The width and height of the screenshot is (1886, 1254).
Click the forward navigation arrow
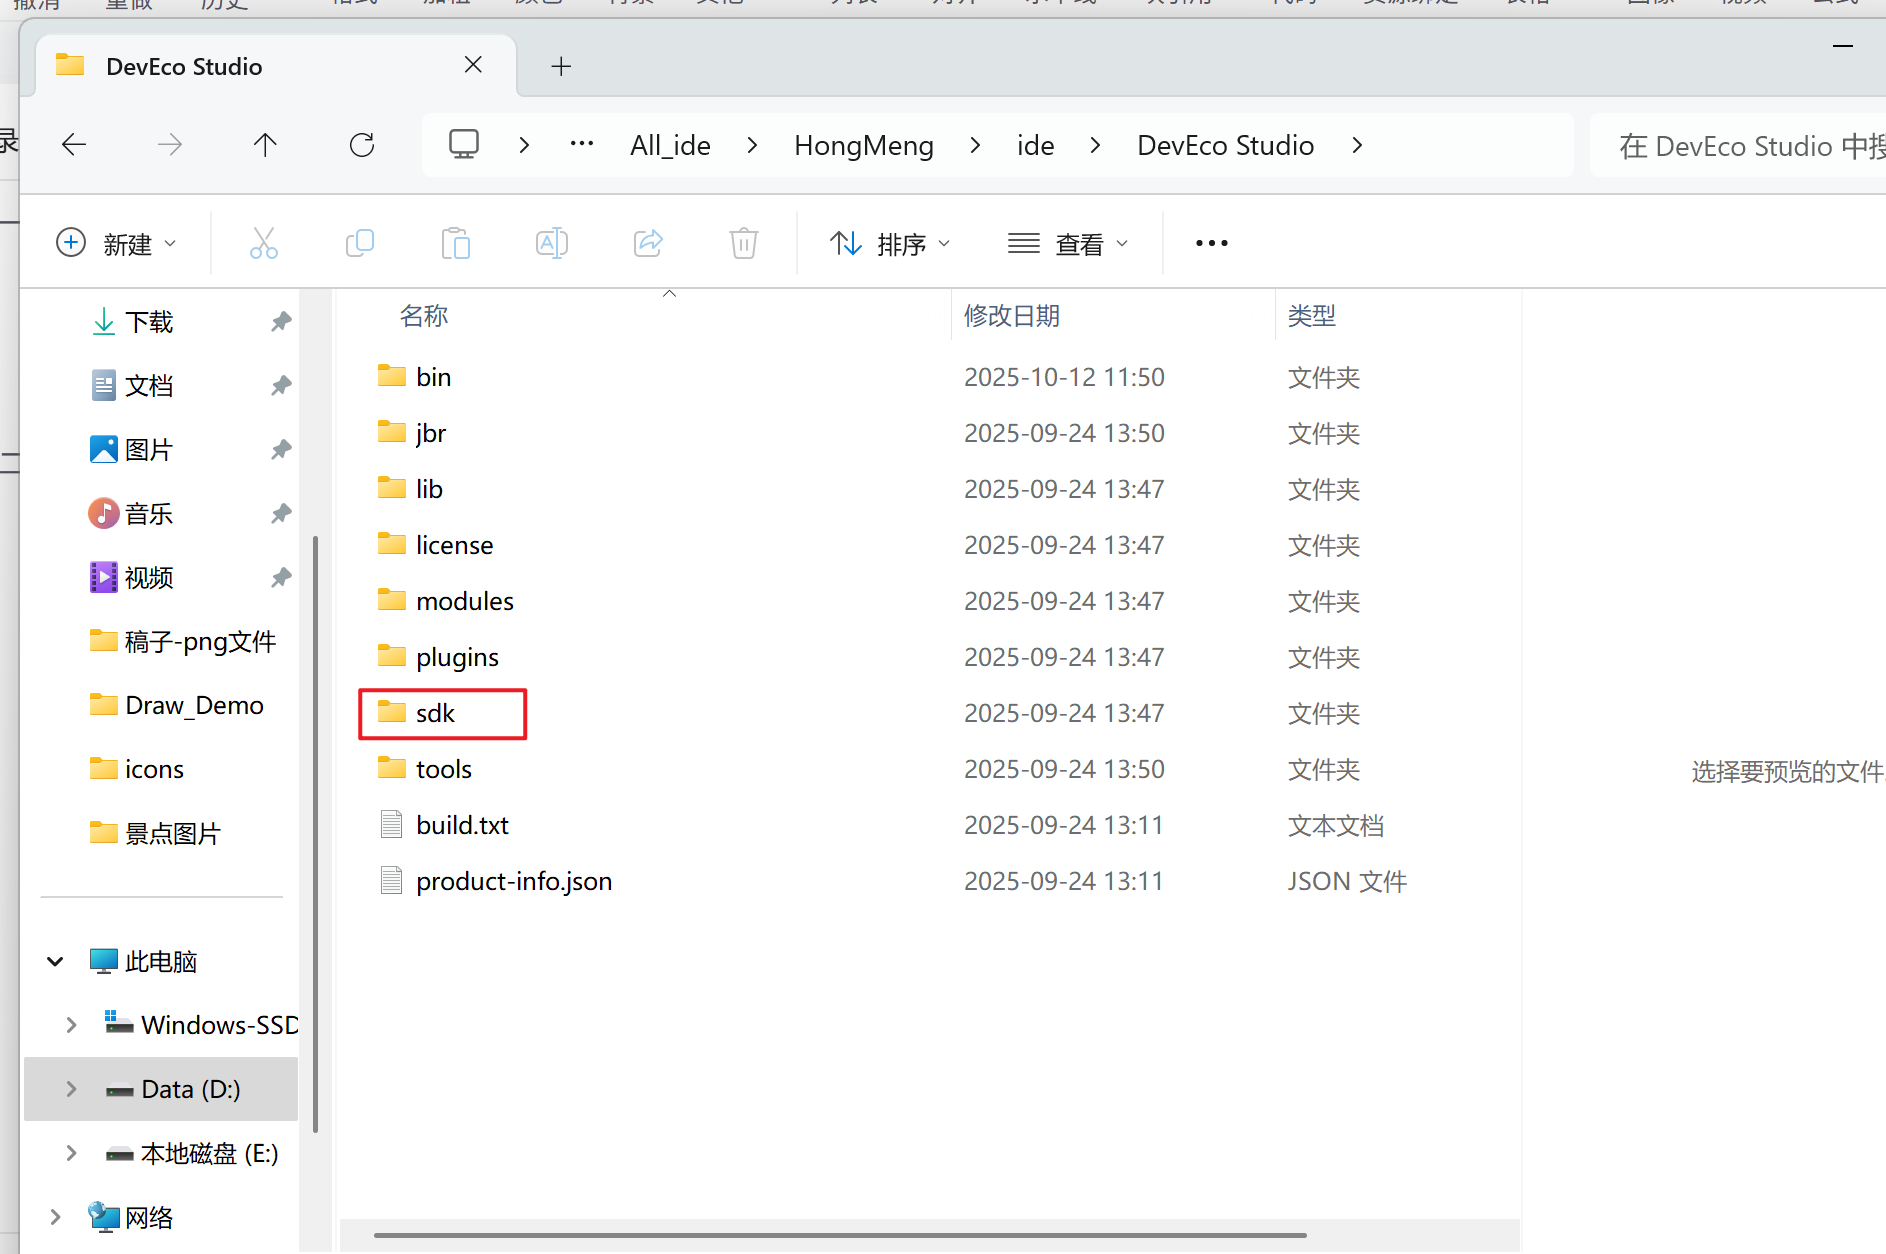click(x=170, y=145)
